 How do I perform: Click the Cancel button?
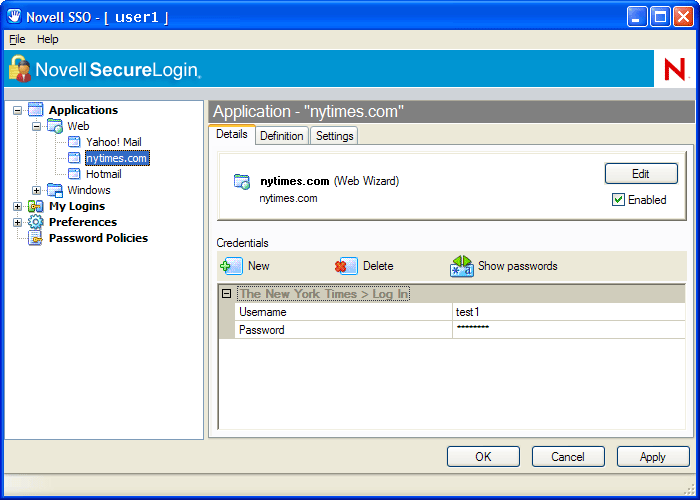[x=568, y=456]
